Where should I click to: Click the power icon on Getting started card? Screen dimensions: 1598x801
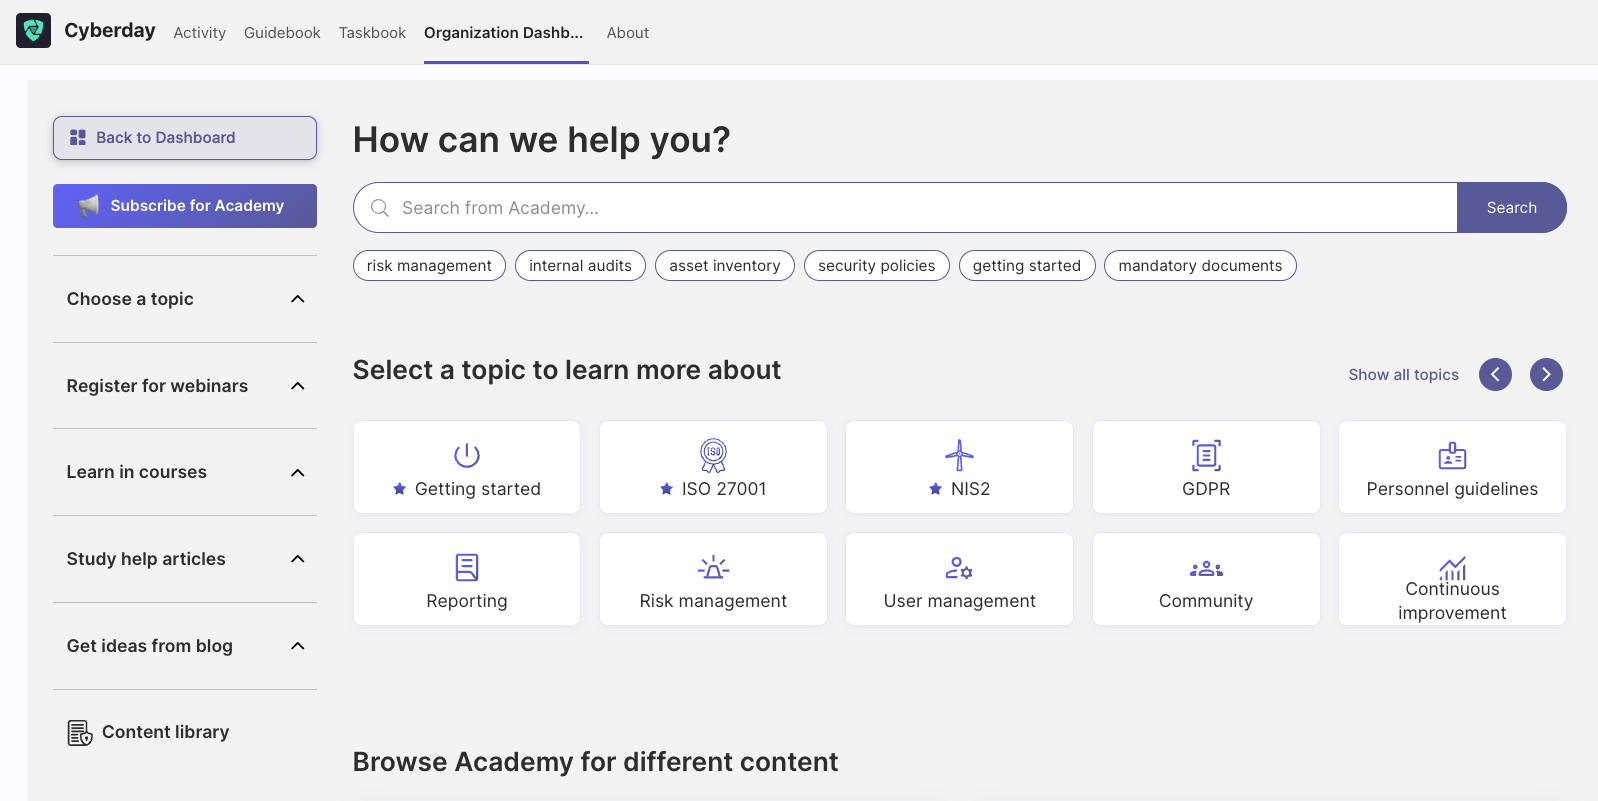coord(467,455)
